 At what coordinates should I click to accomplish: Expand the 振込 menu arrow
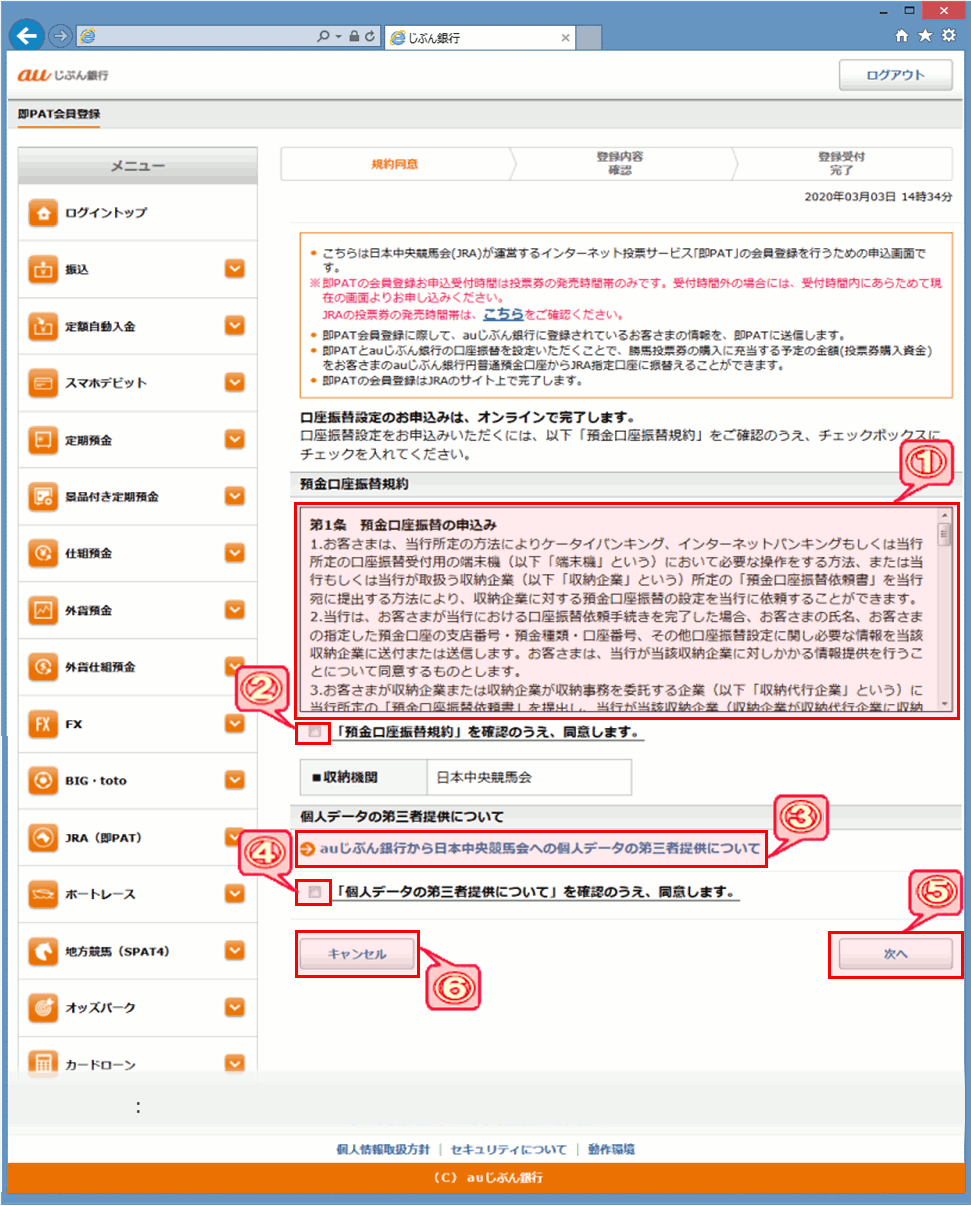[235, 269]
